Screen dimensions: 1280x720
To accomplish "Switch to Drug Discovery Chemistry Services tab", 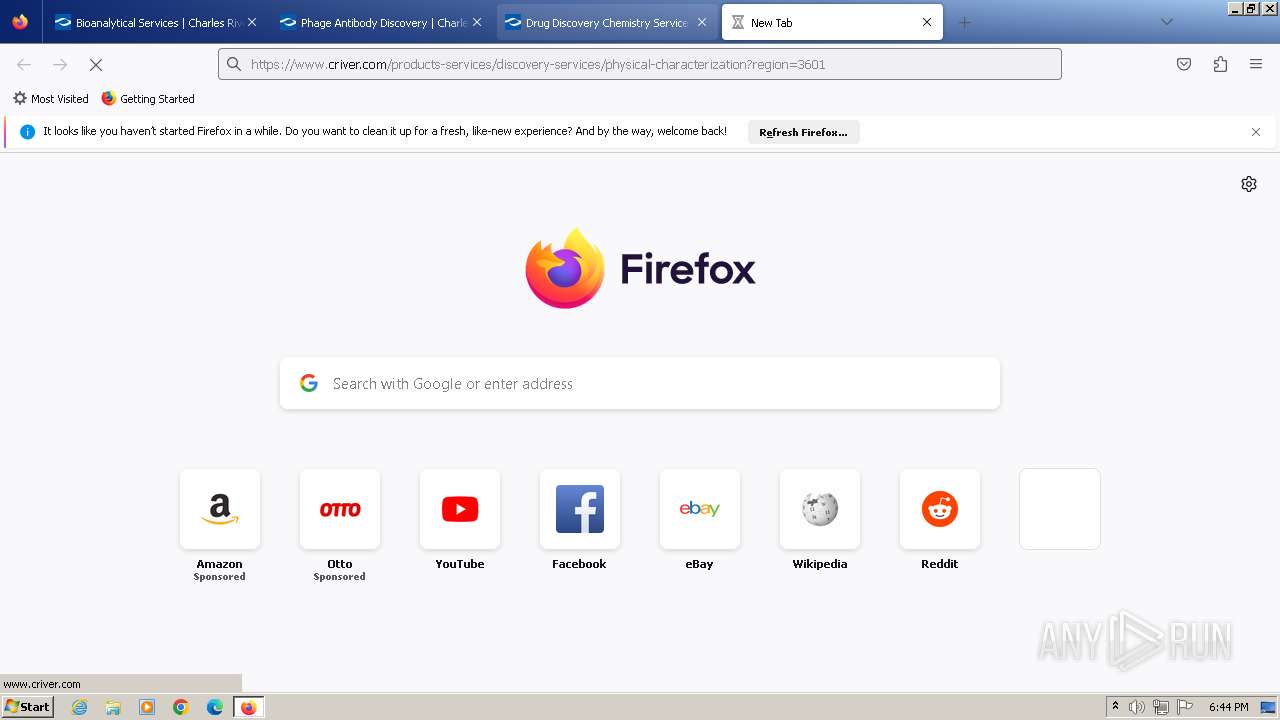I will 606,22.
